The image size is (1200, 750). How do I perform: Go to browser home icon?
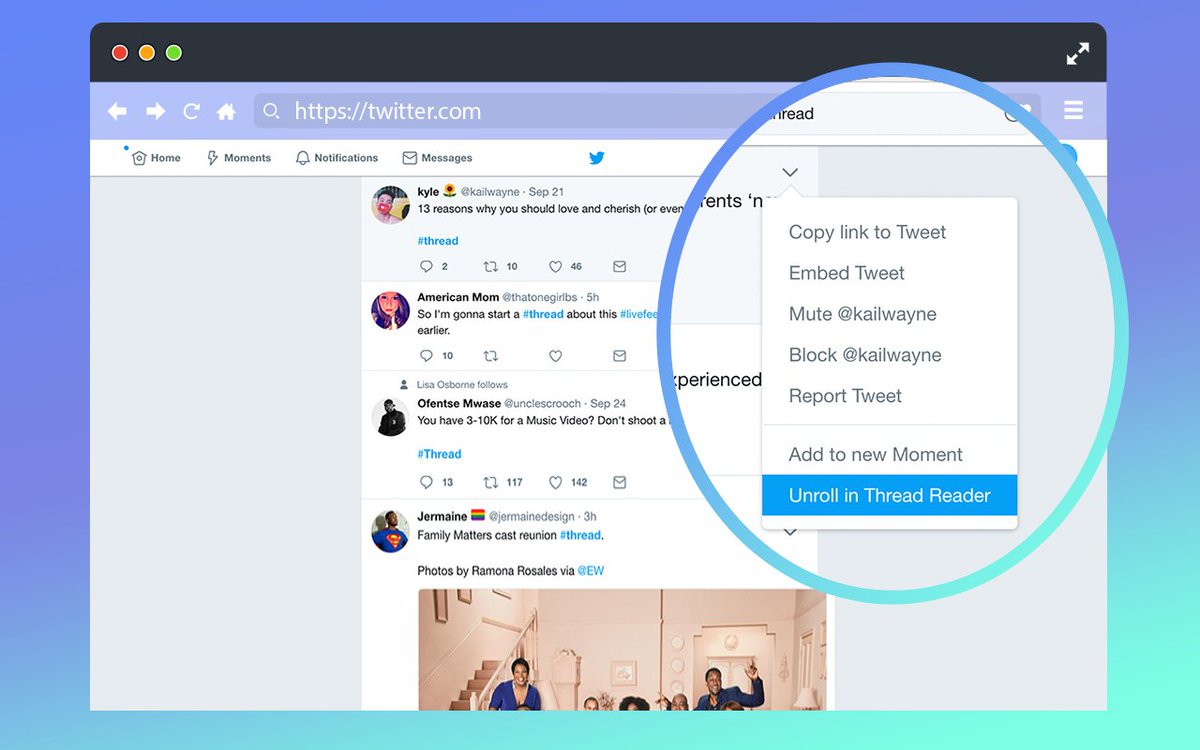point(227,111)
